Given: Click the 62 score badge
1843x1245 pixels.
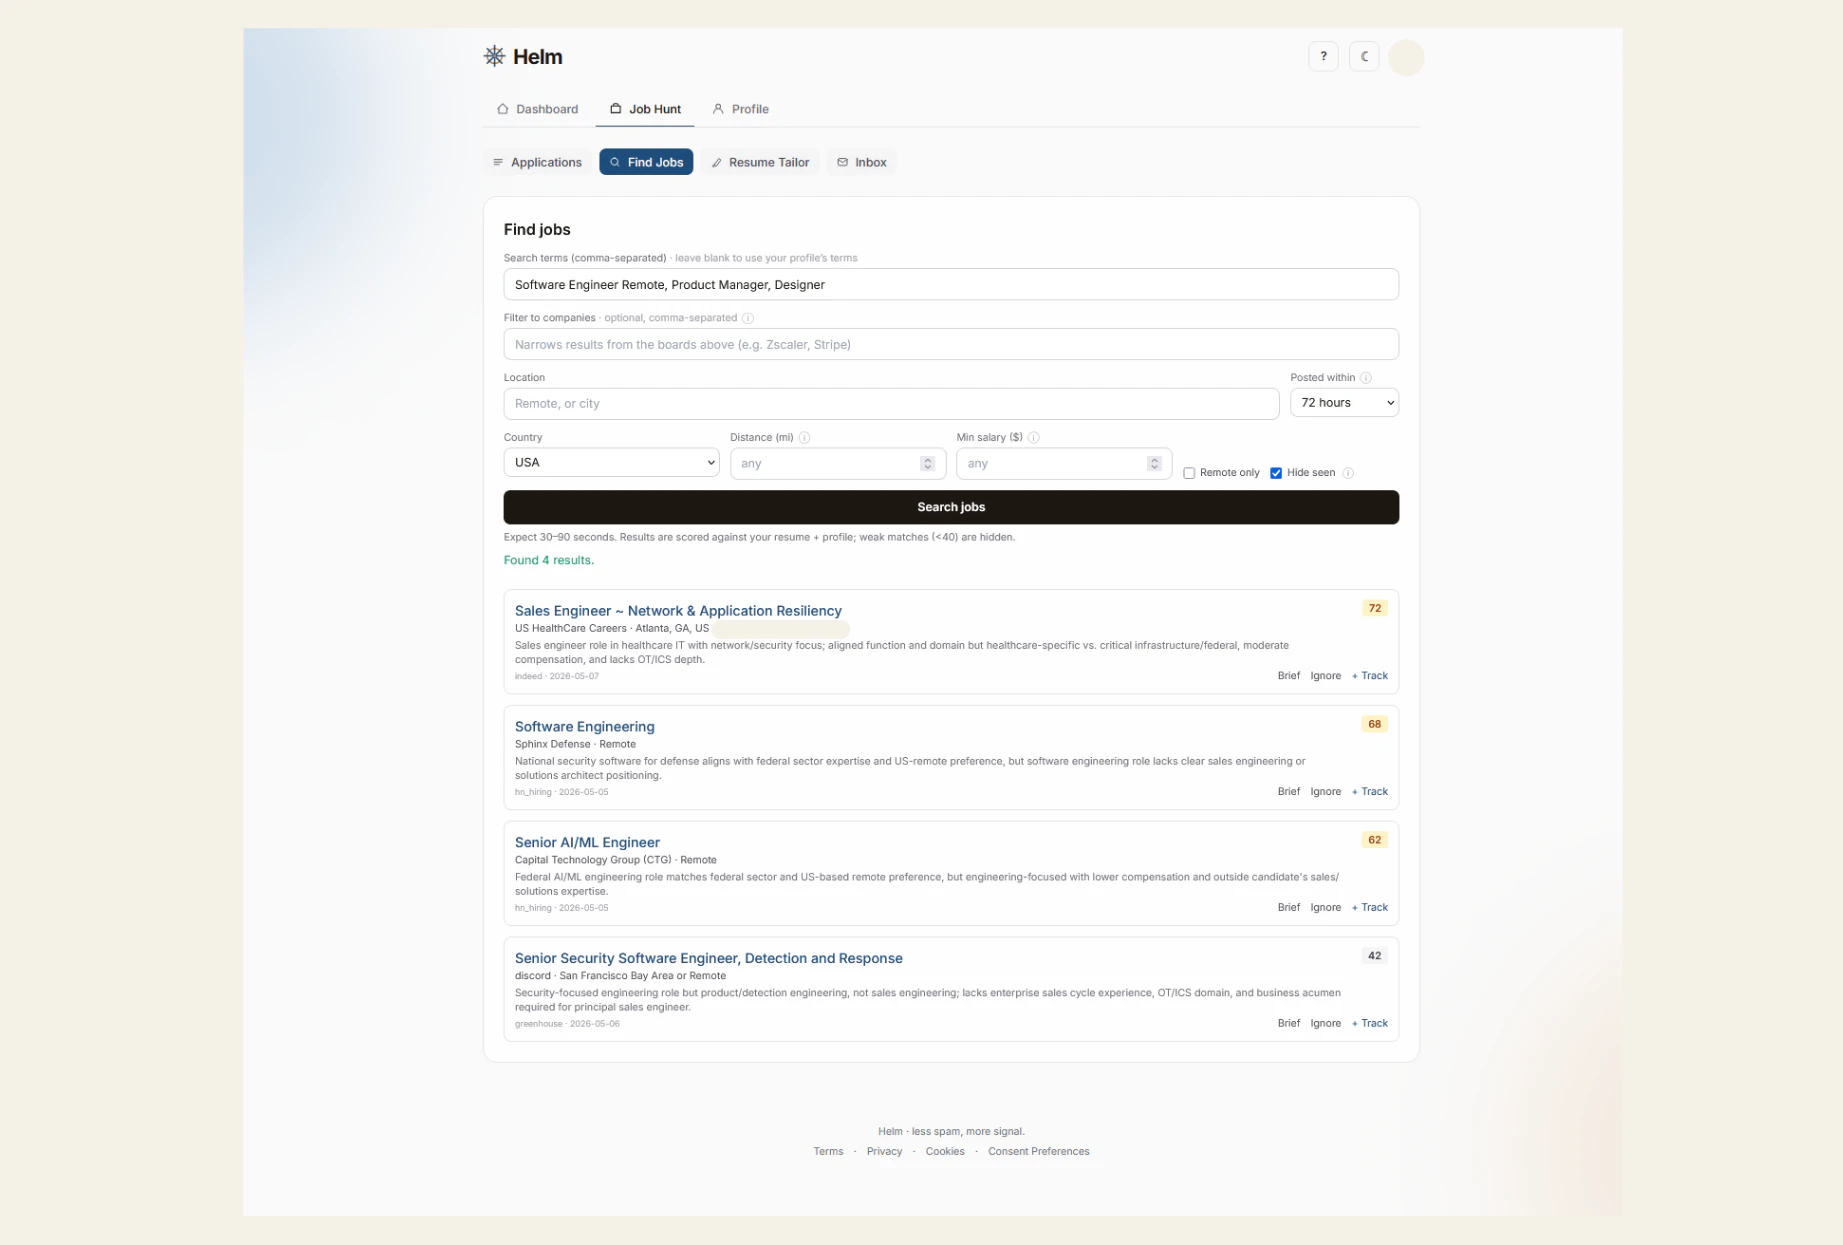Looking at the screenshot, I should 1374,840.
